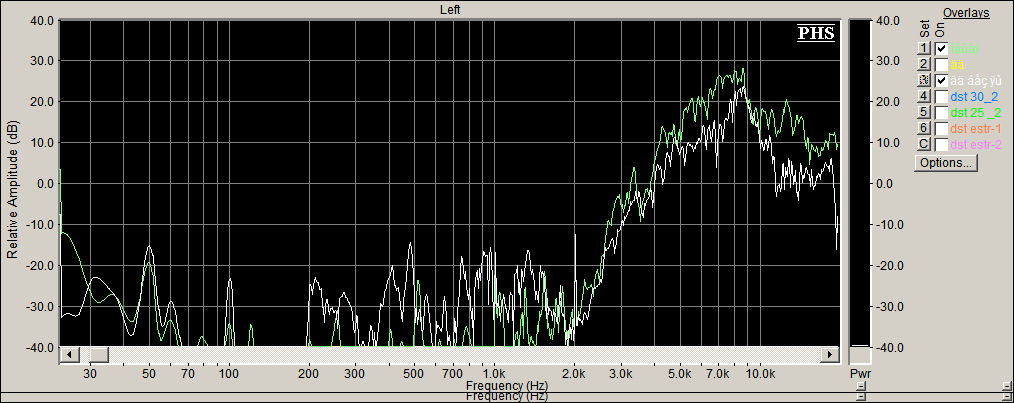Click the Pwr level meter bar

click(860, 184)
